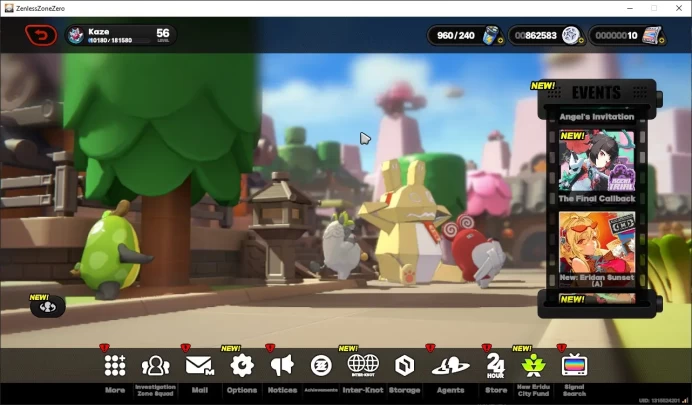Minimize the ZenlessZoneZero window
The image size is (692, 405).
pos(630,8)
